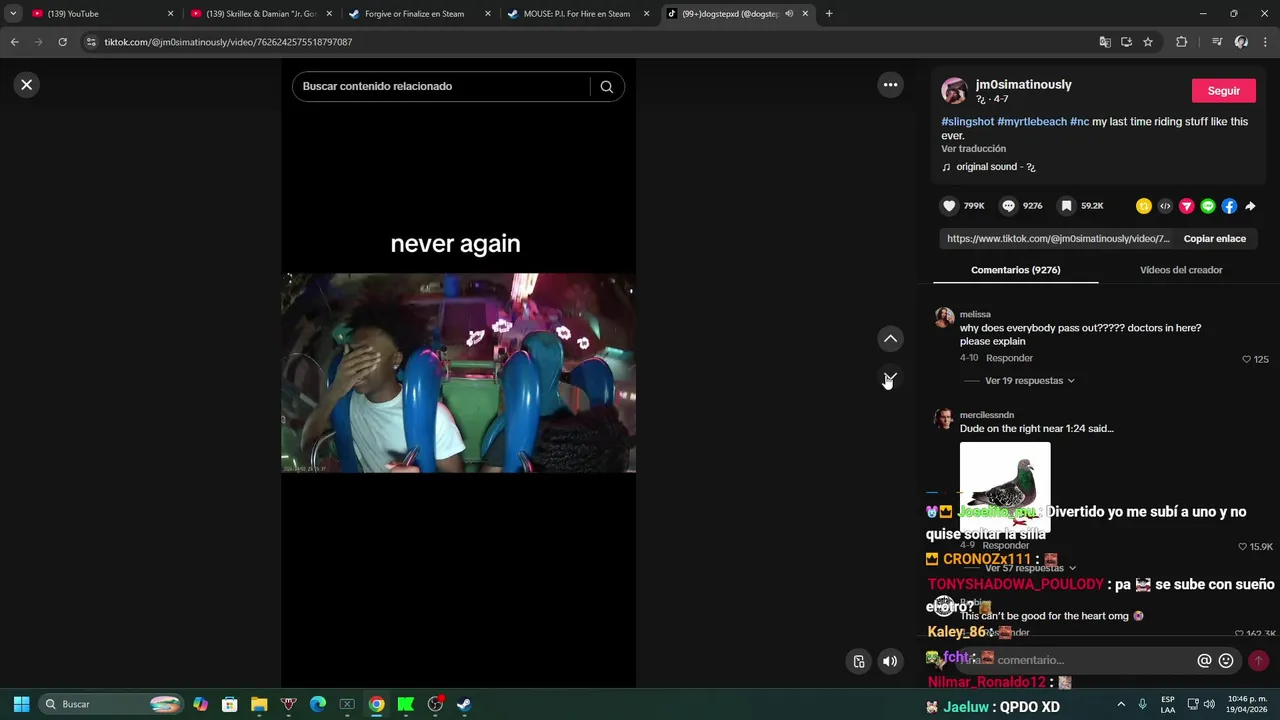Go to previous video with up chevron

[890, 339]
